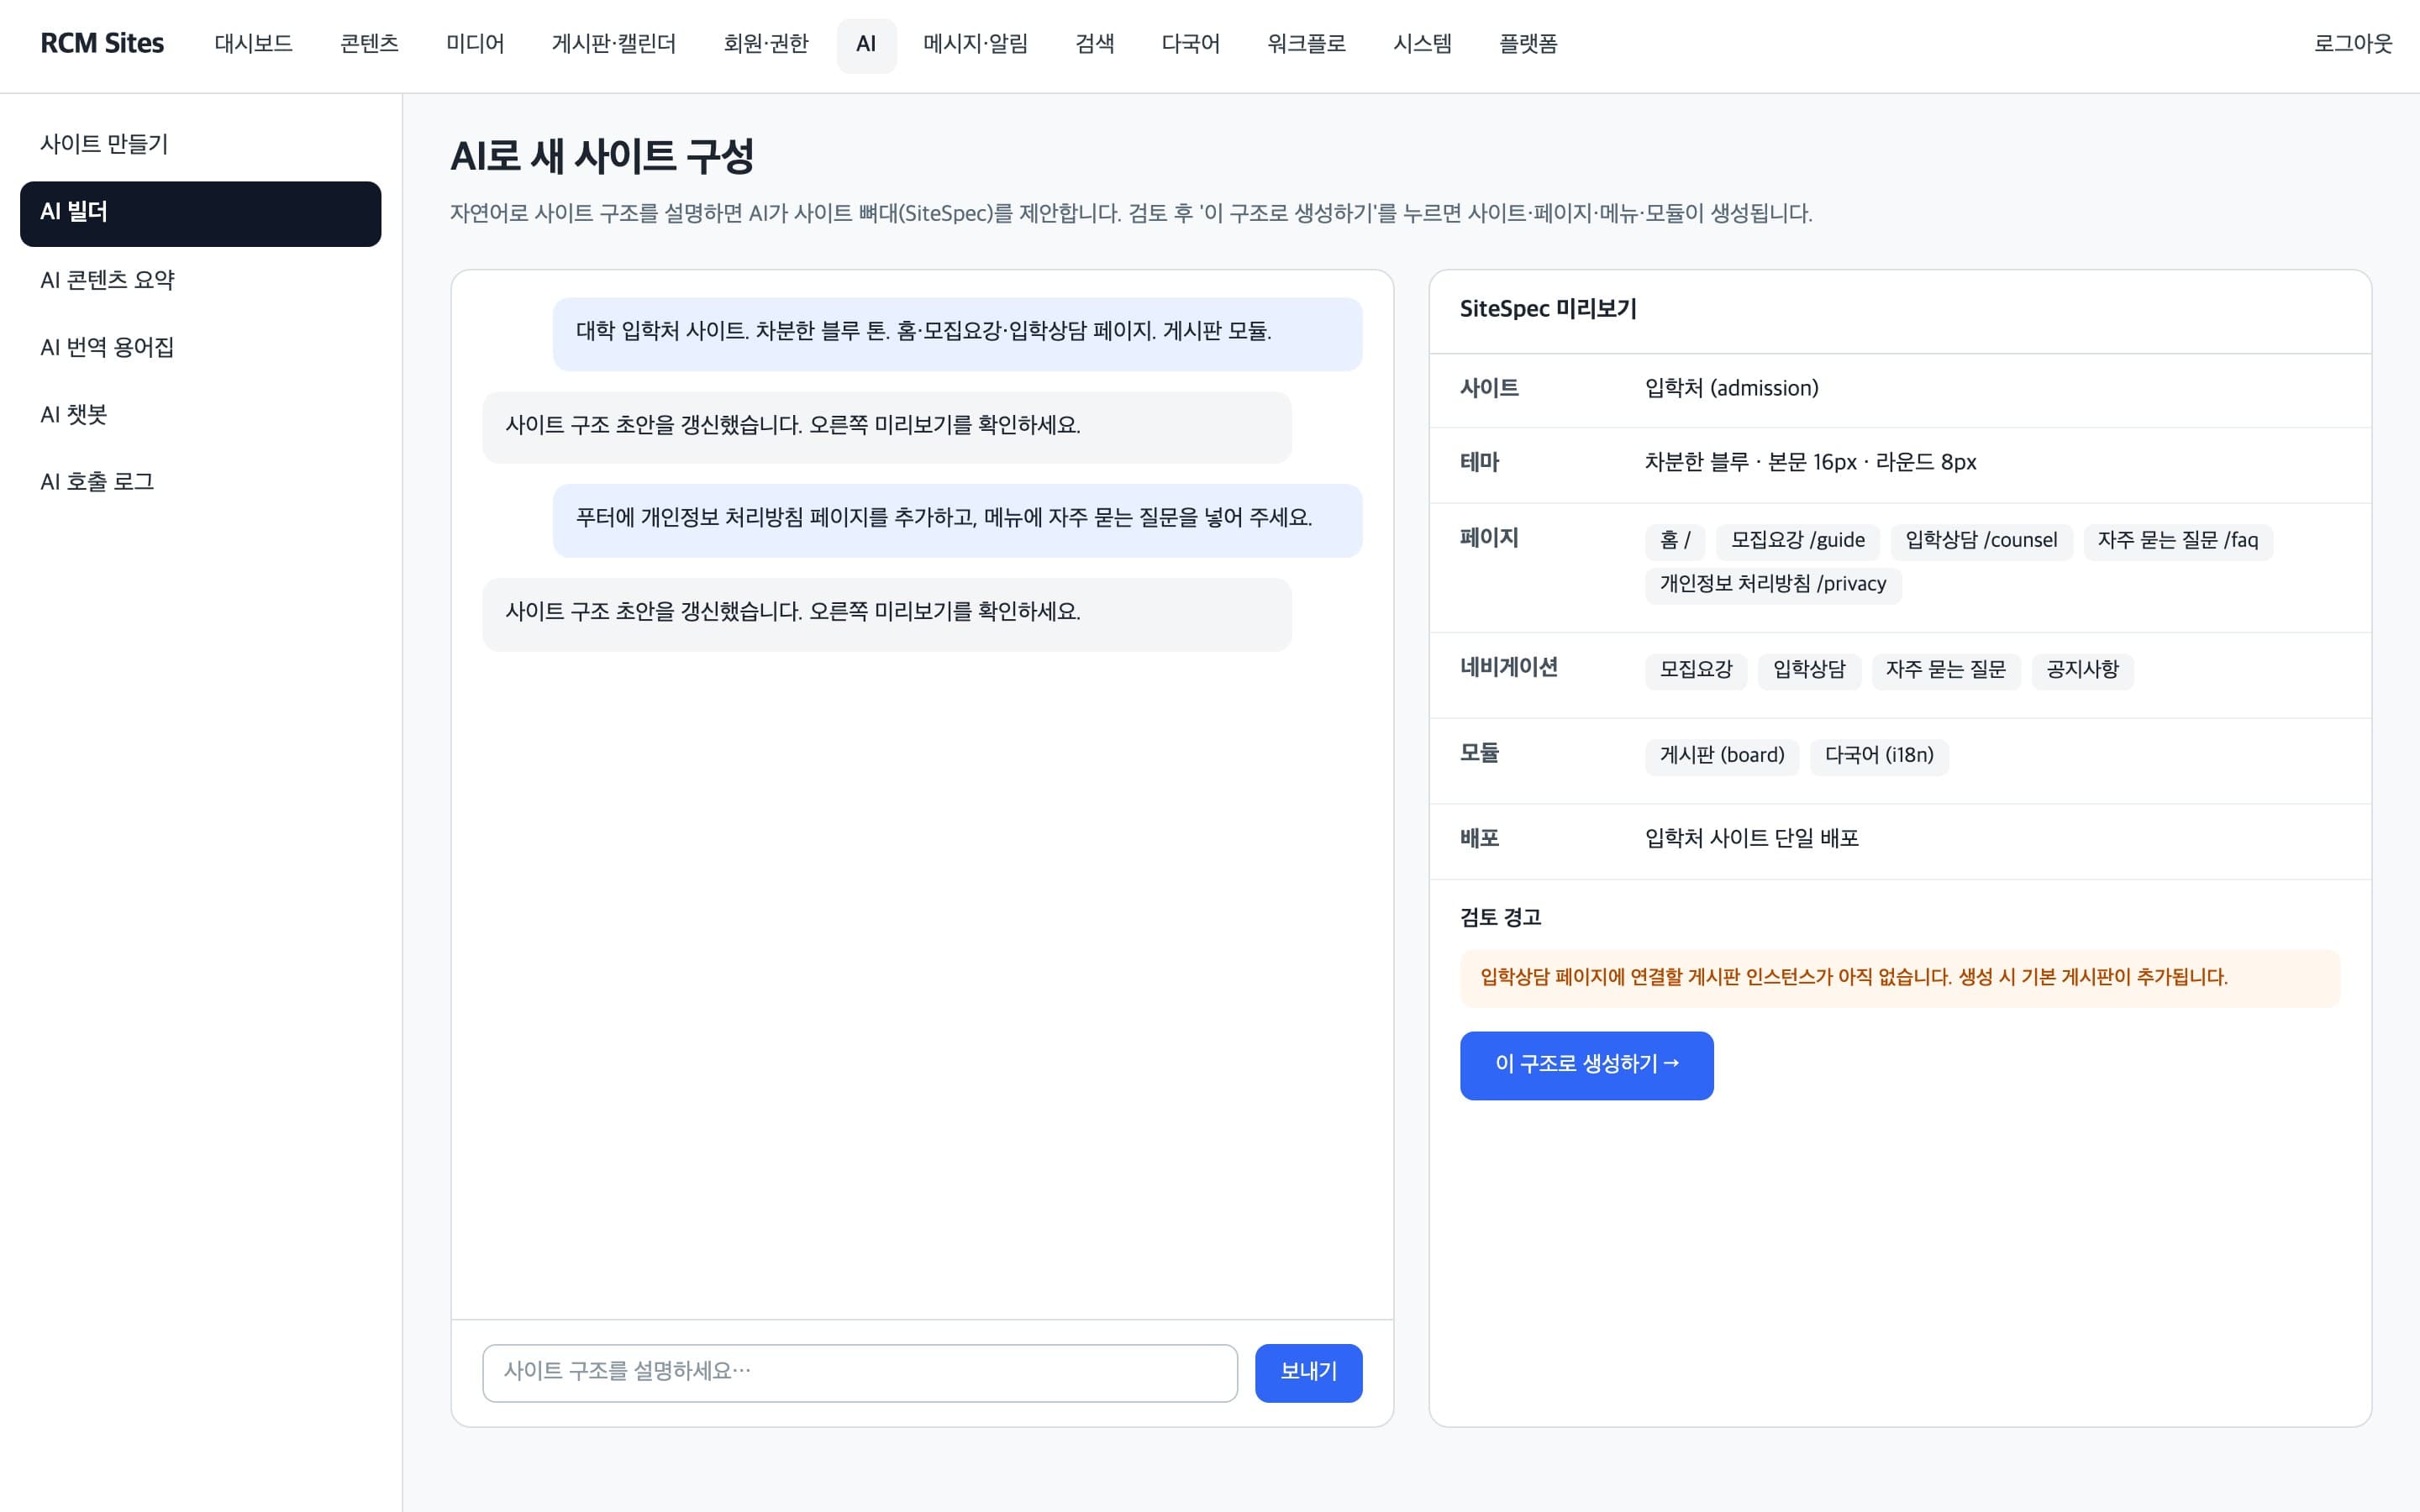2420x1512 pixels.
Task: Focus the 사이트 구조를 설명하세요 input field
Action: pyautogui.click(x=859, y=1372)
